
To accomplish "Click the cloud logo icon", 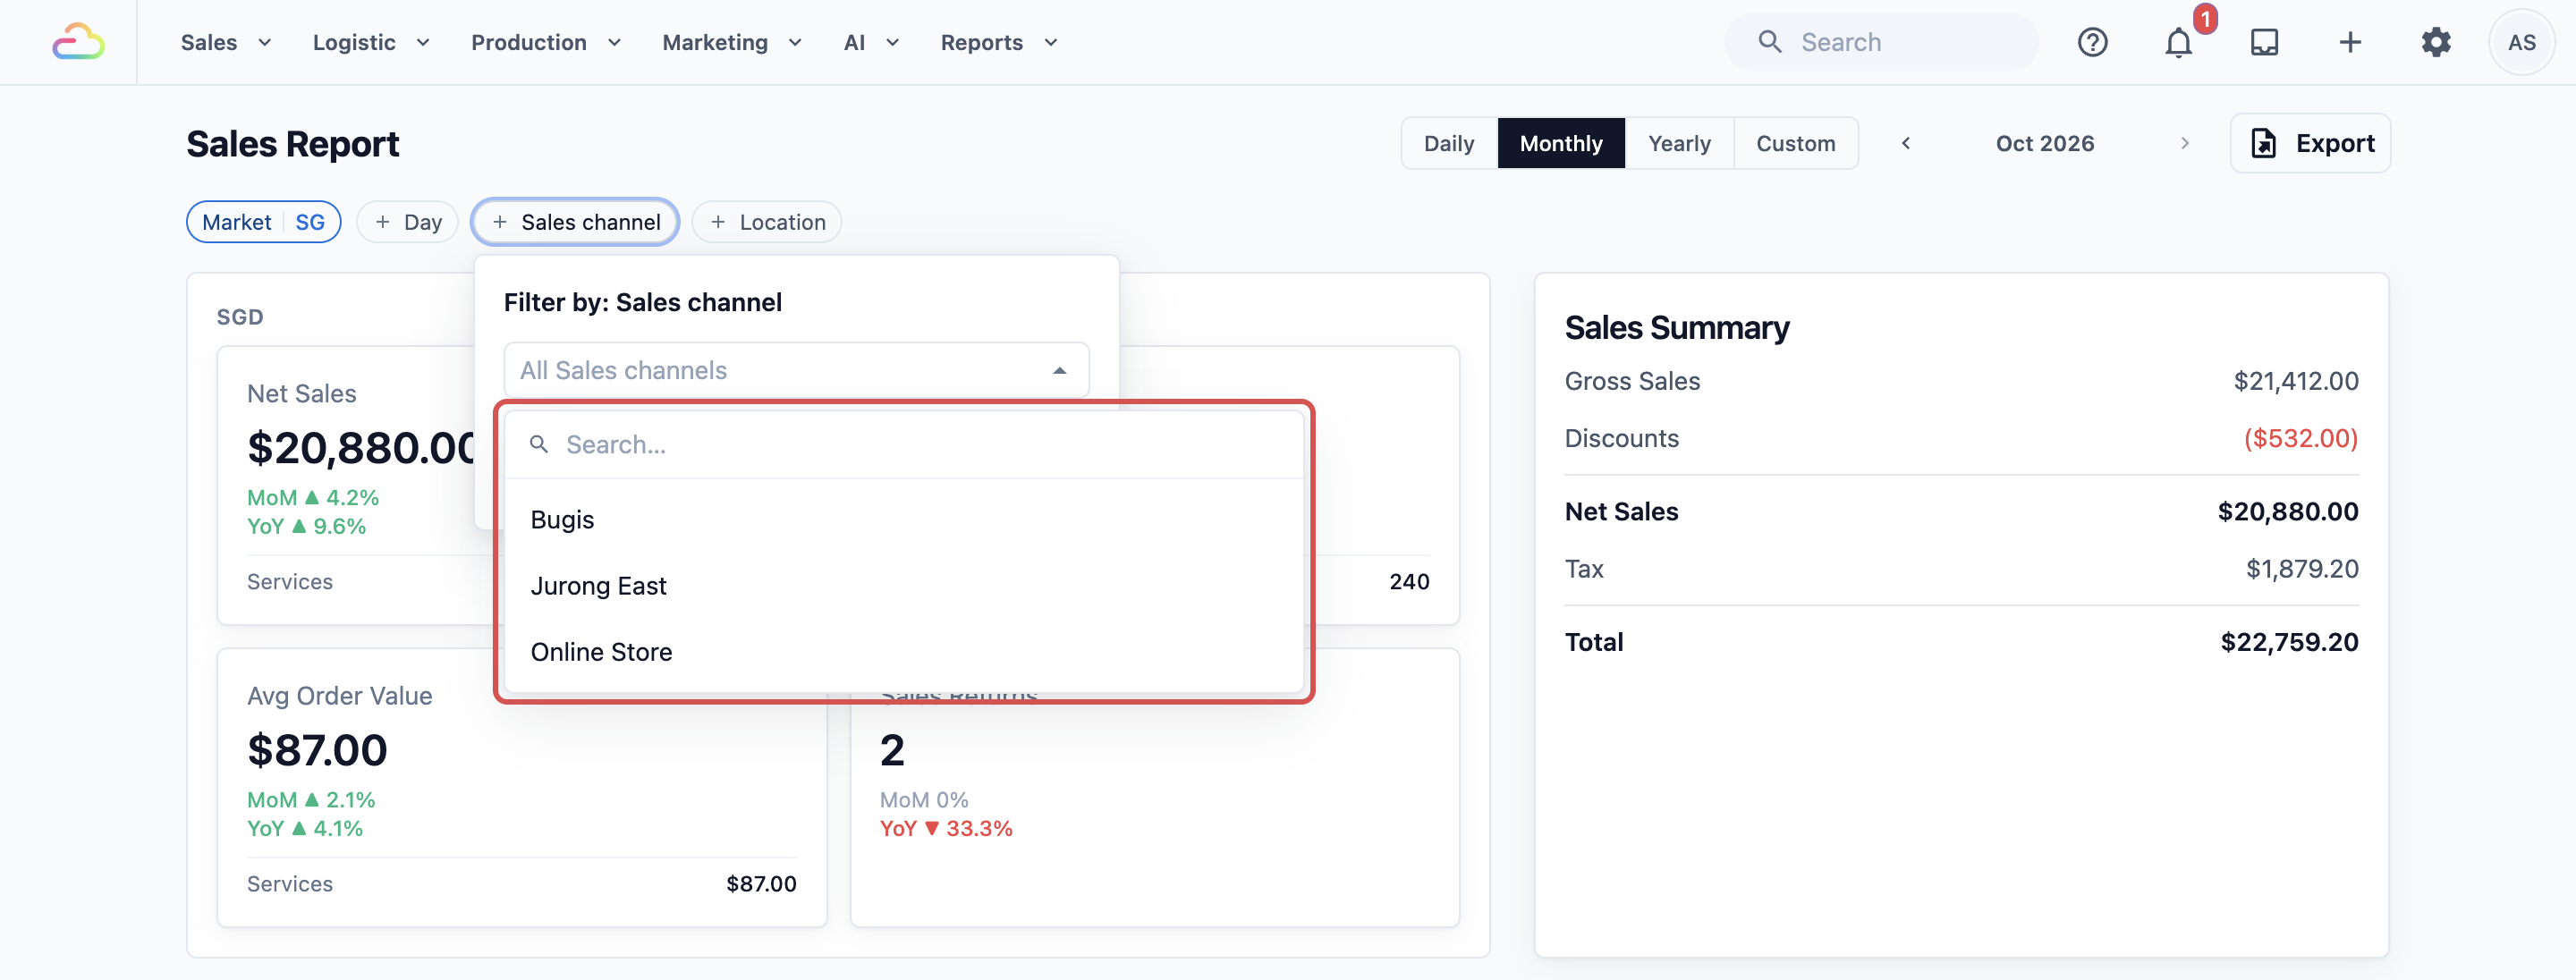I will tap(78, 42).
